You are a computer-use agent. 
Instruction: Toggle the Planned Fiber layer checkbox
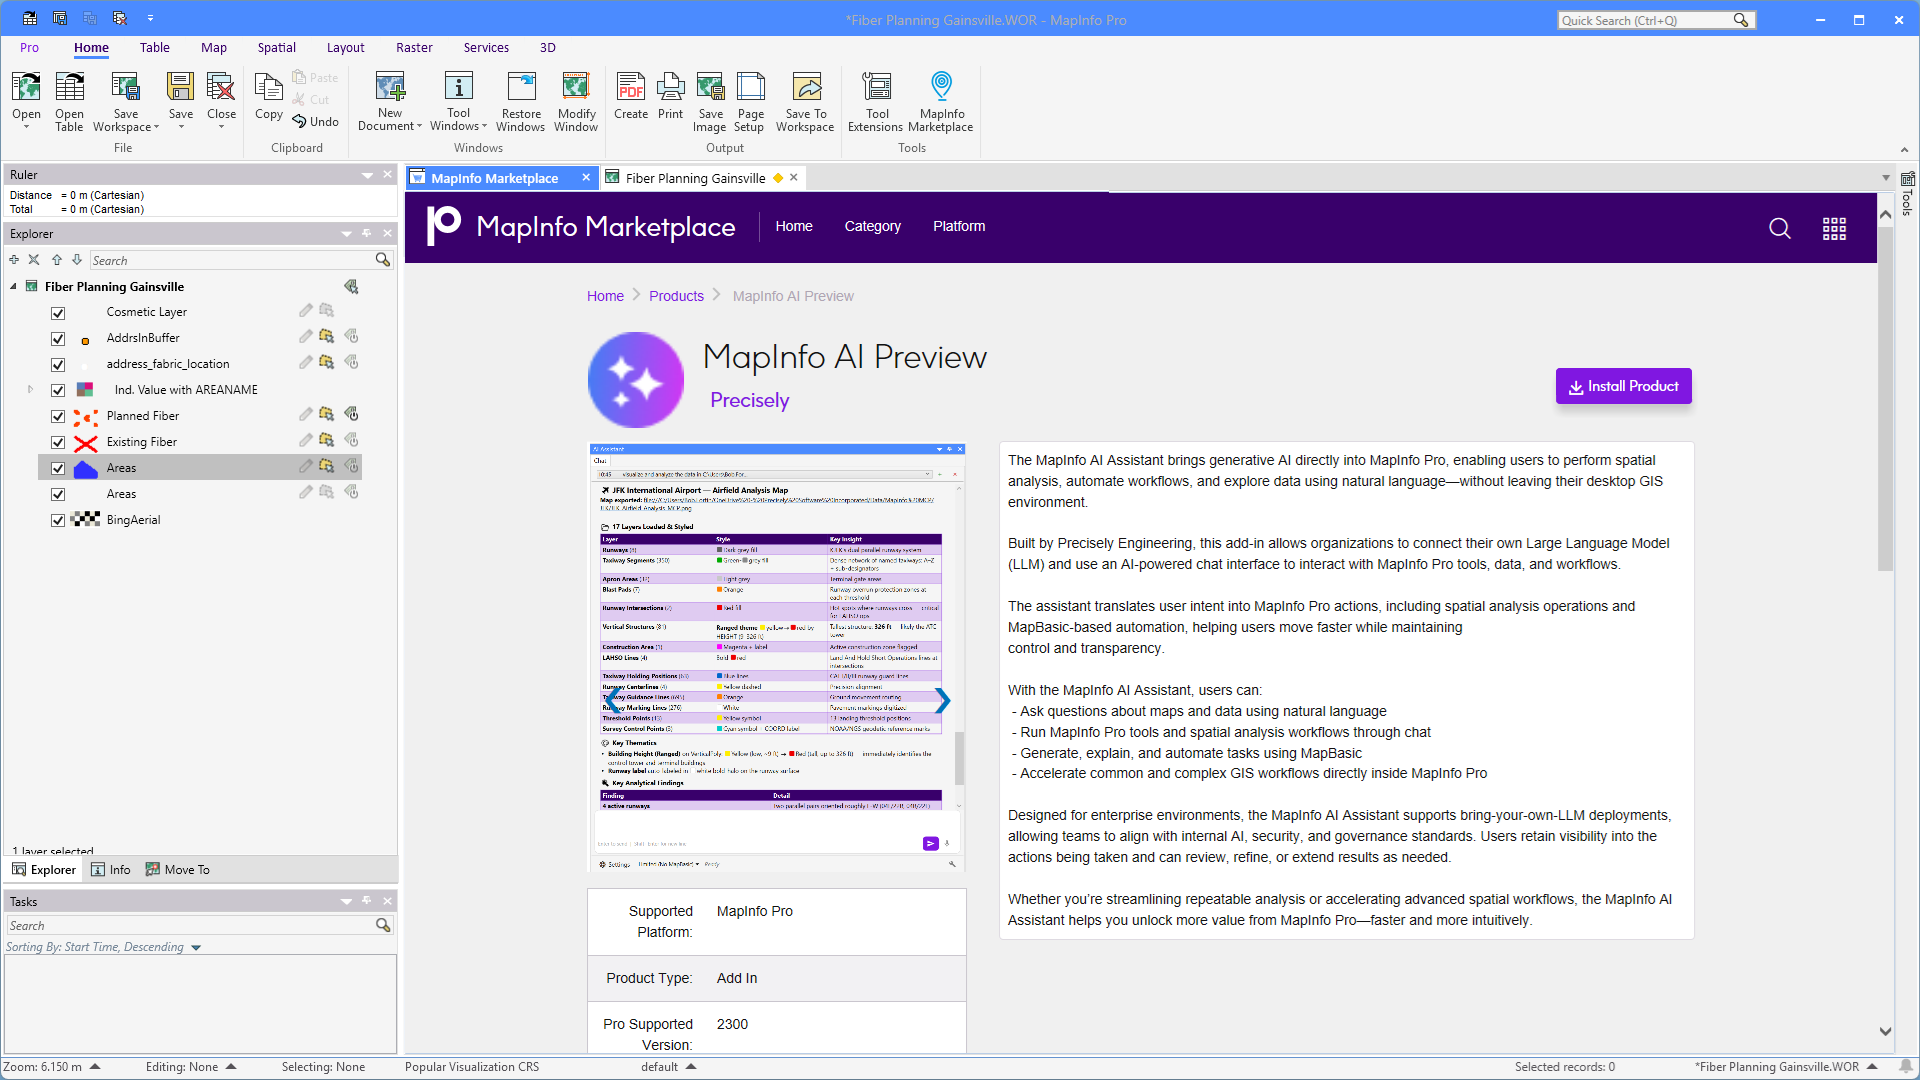[58, 416]
